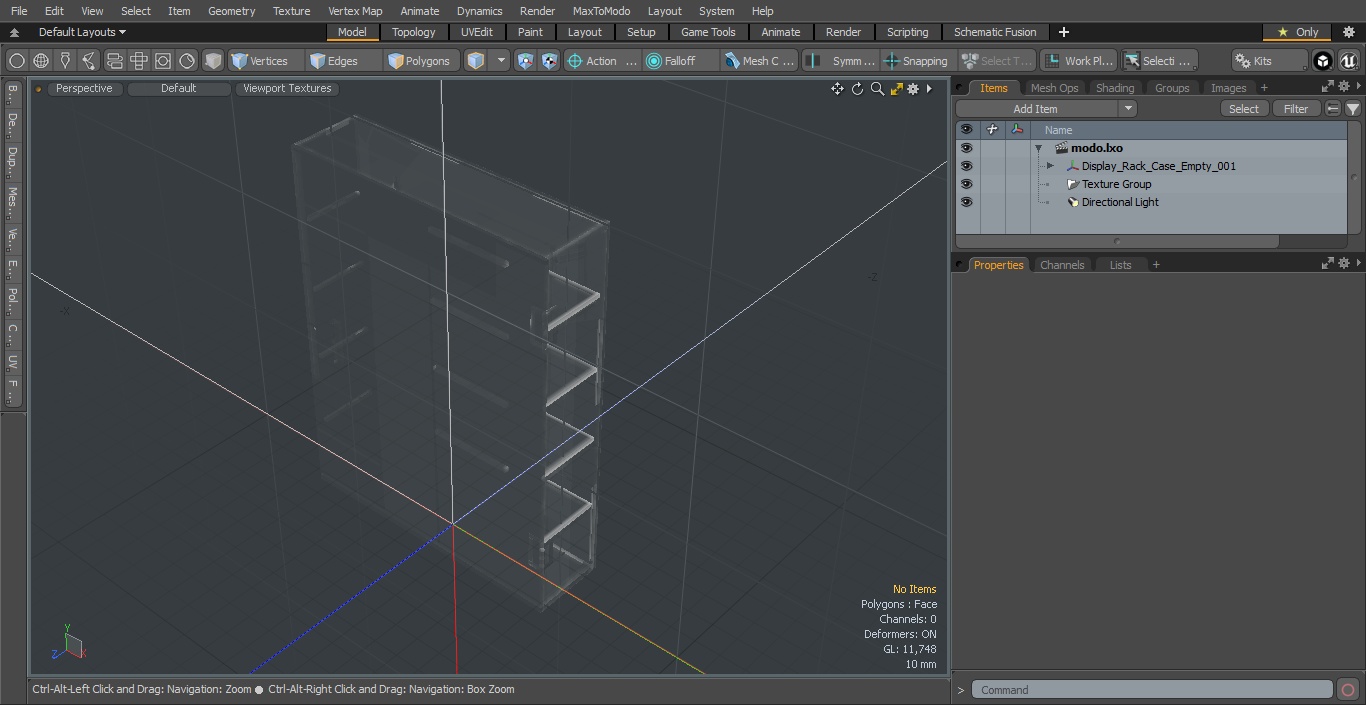Viewport: 1366px width, 705px height.
Task: Open Channels tab in properties panel
Action: click(x=1062, y=265)
